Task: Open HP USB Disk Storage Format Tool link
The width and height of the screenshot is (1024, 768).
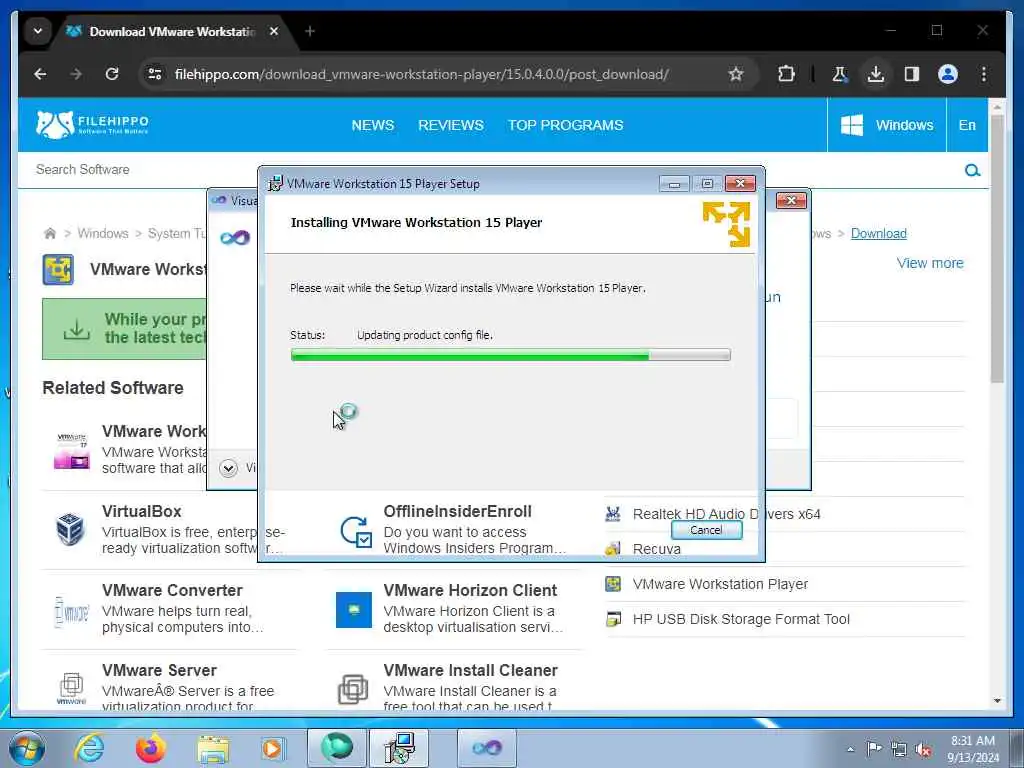Action: click(x=741, y=620)
